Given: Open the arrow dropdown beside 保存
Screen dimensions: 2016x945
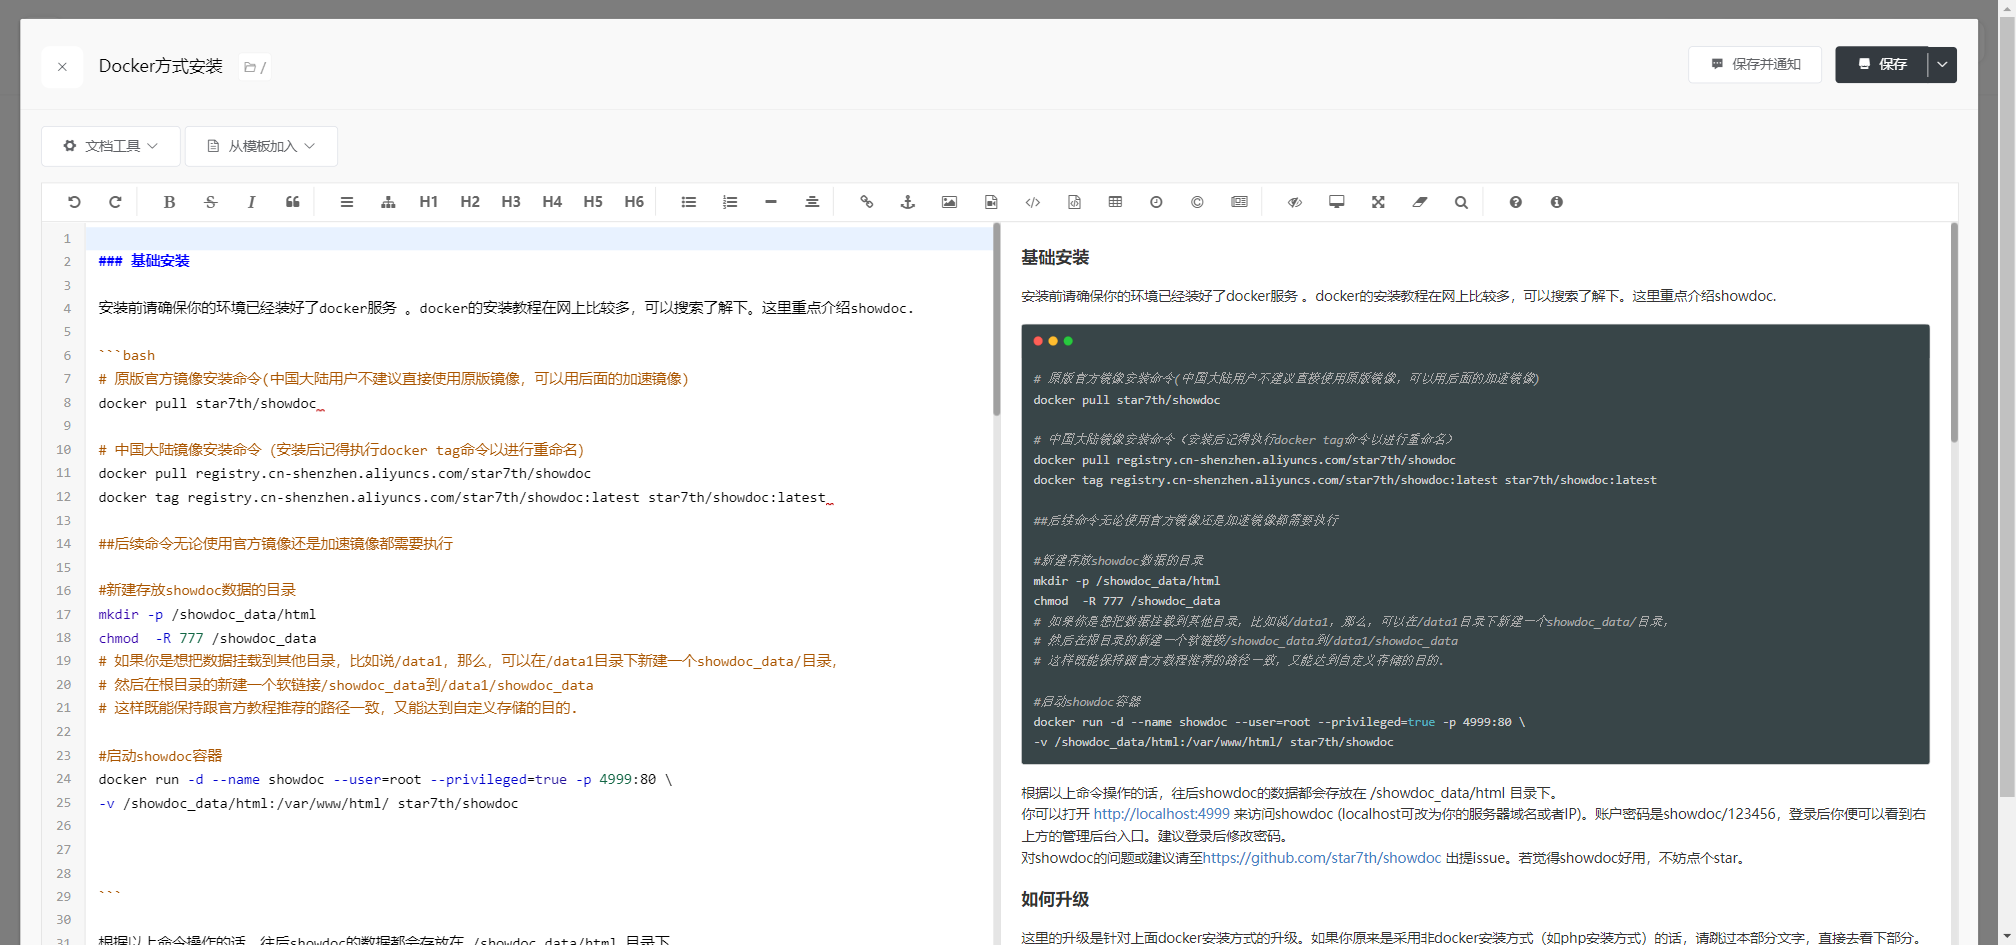Looking at the screenshot, I should (1942, 65).
